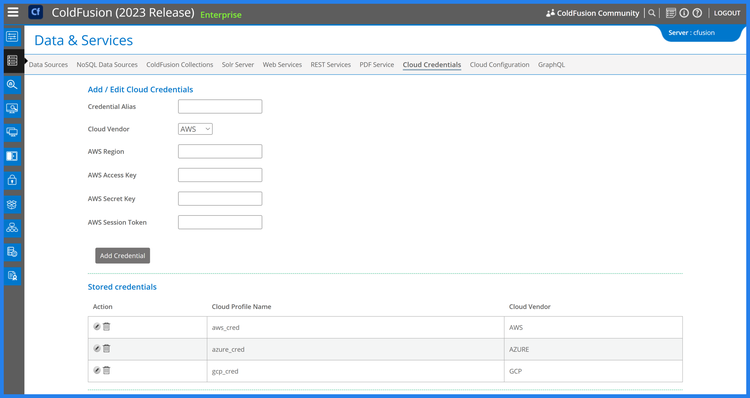Click the sidebar server-with-gear icon

pyautogui.click(x=12, y=252)
